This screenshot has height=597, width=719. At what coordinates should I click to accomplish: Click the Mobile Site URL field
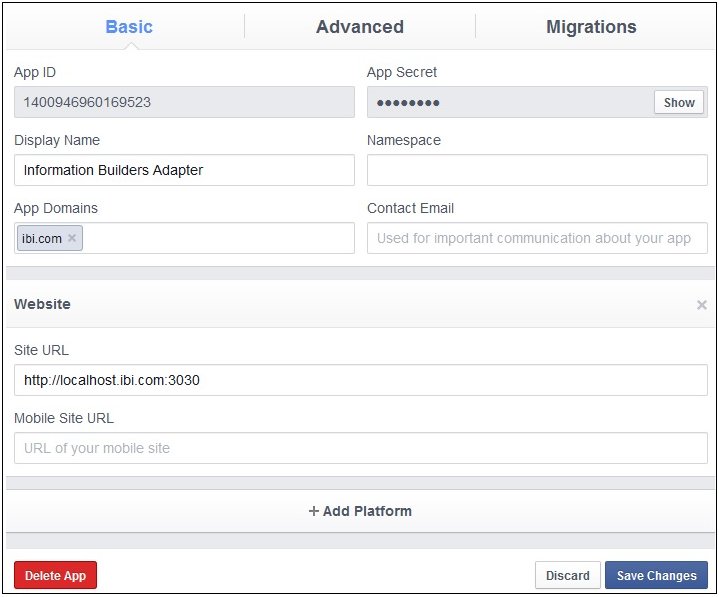(x=361, y=448)
